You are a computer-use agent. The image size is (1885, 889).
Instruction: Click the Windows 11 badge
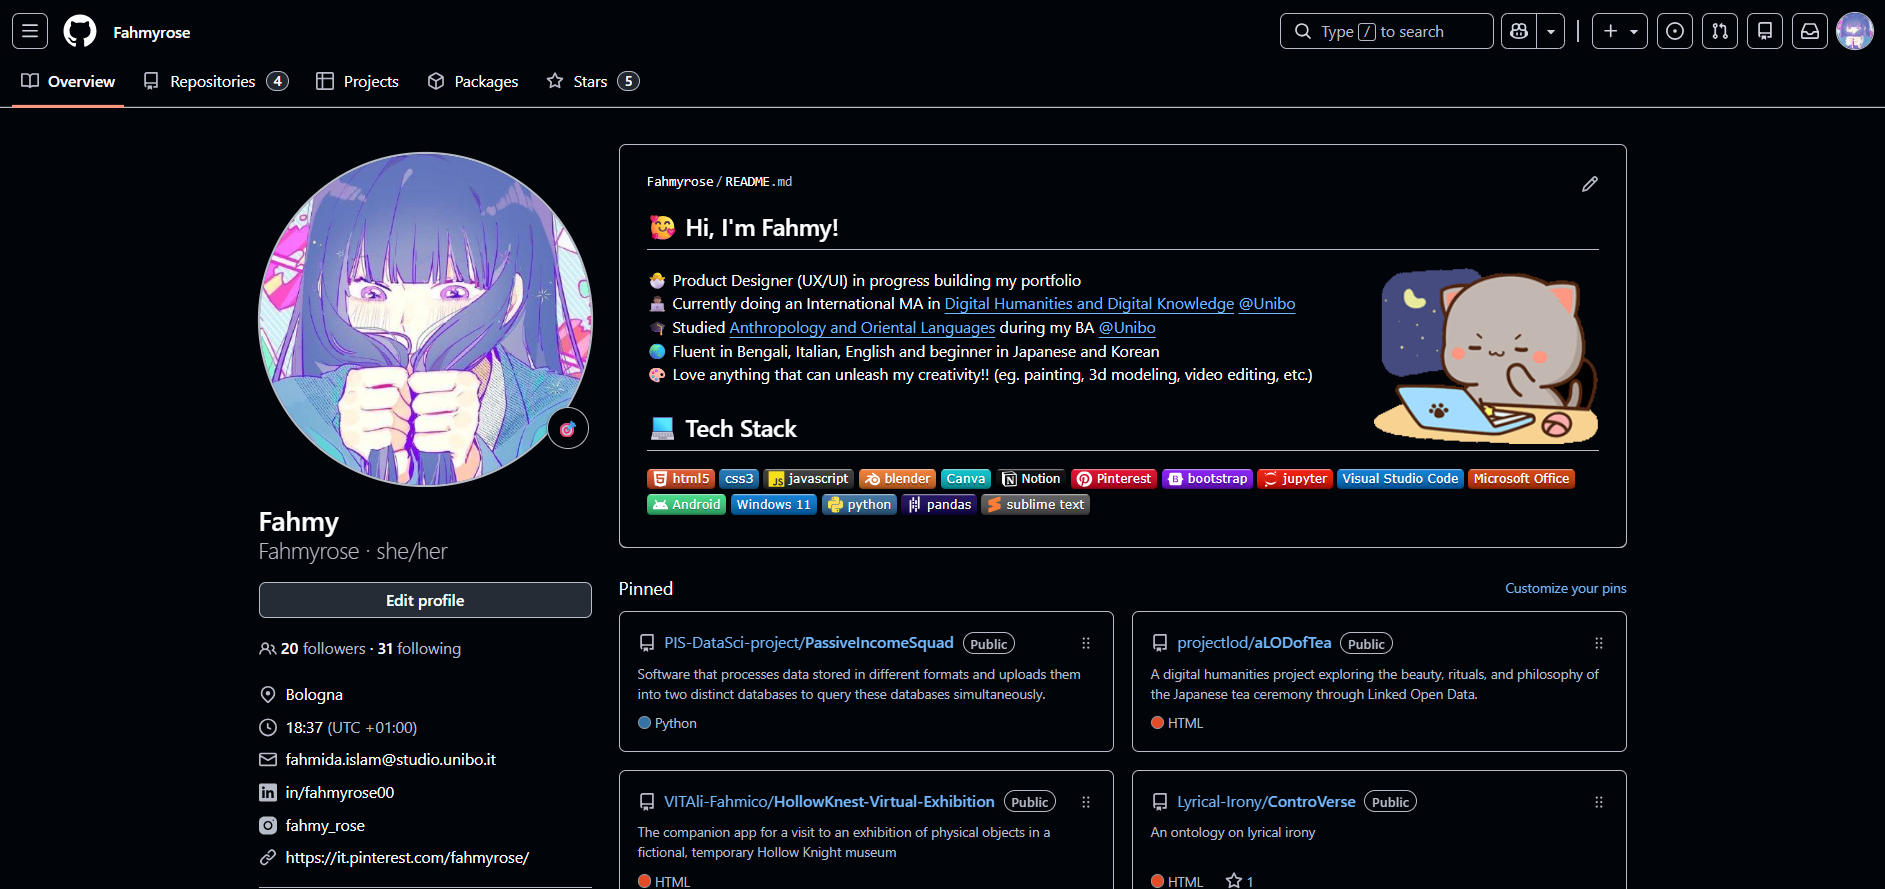774,504
